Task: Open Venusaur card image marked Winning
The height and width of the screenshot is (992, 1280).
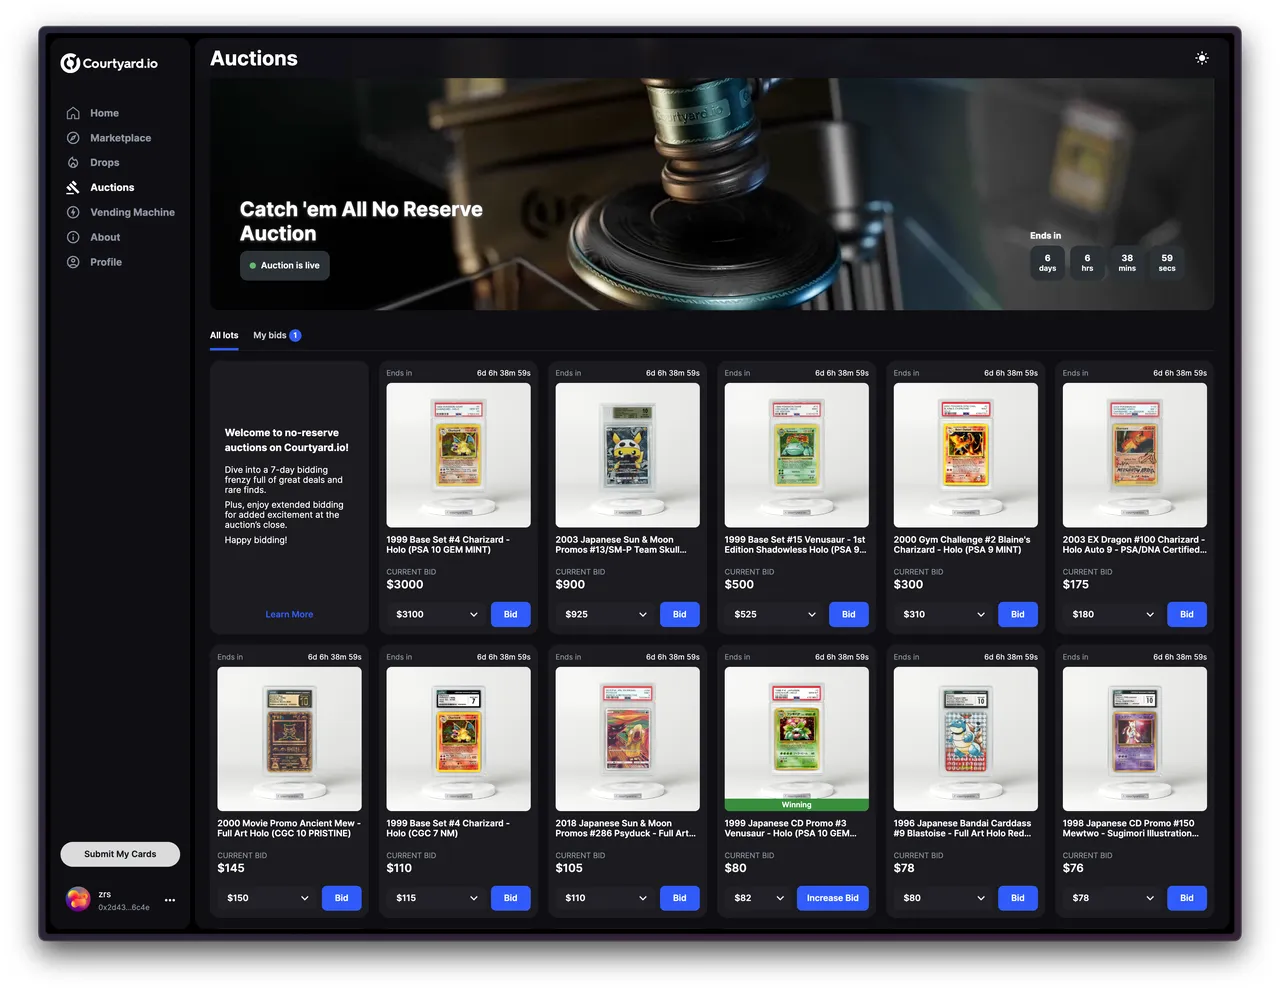Action: [x=797, y=739]
